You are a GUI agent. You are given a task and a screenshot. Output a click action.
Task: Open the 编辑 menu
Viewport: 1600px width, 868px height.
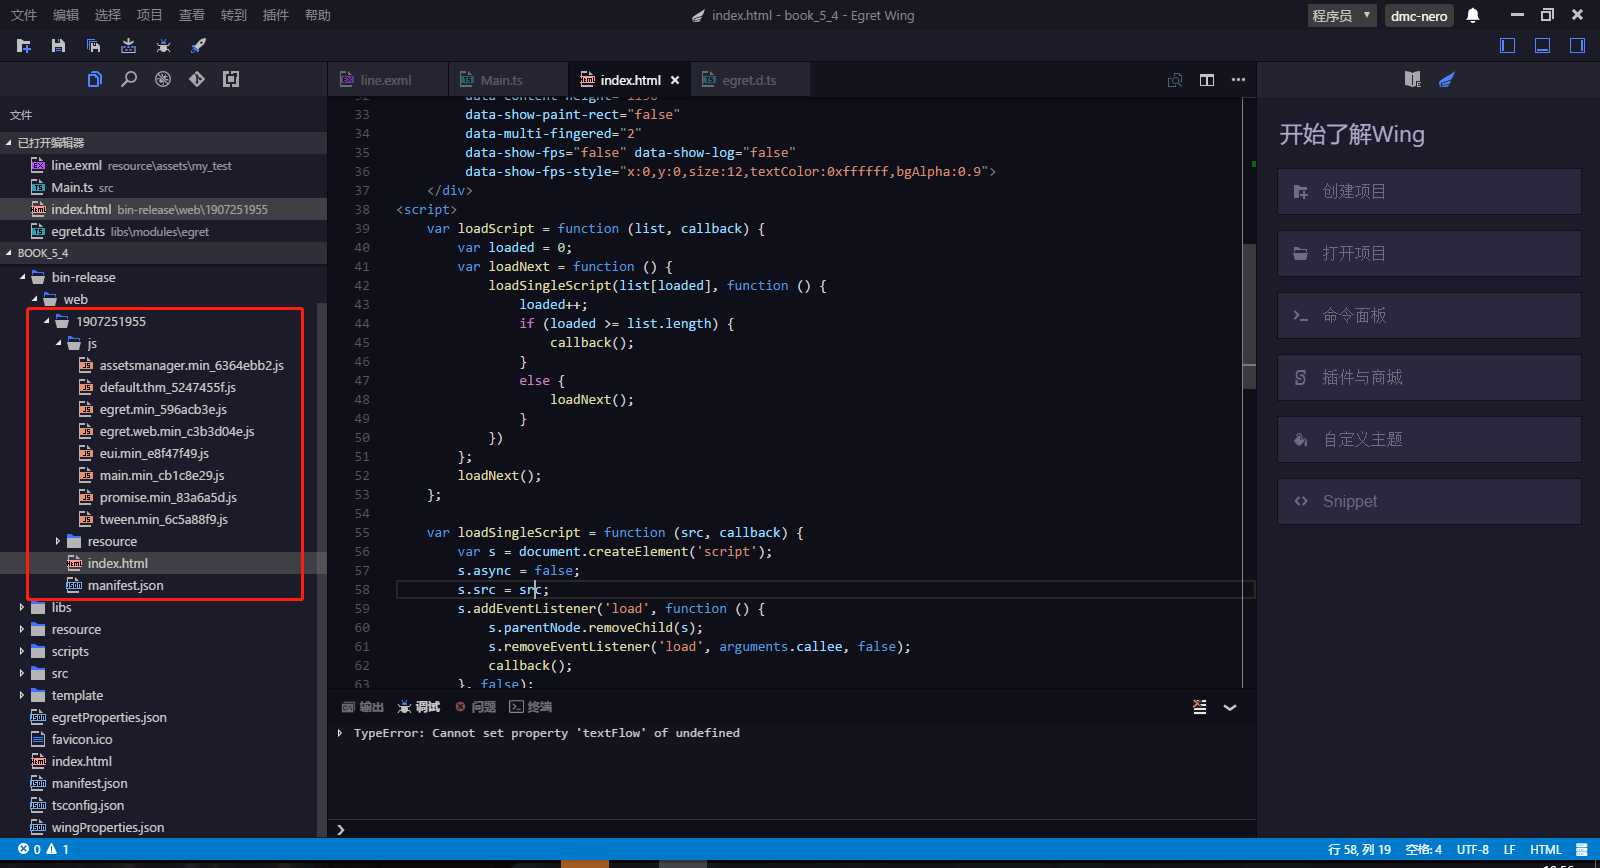point(65,15)
